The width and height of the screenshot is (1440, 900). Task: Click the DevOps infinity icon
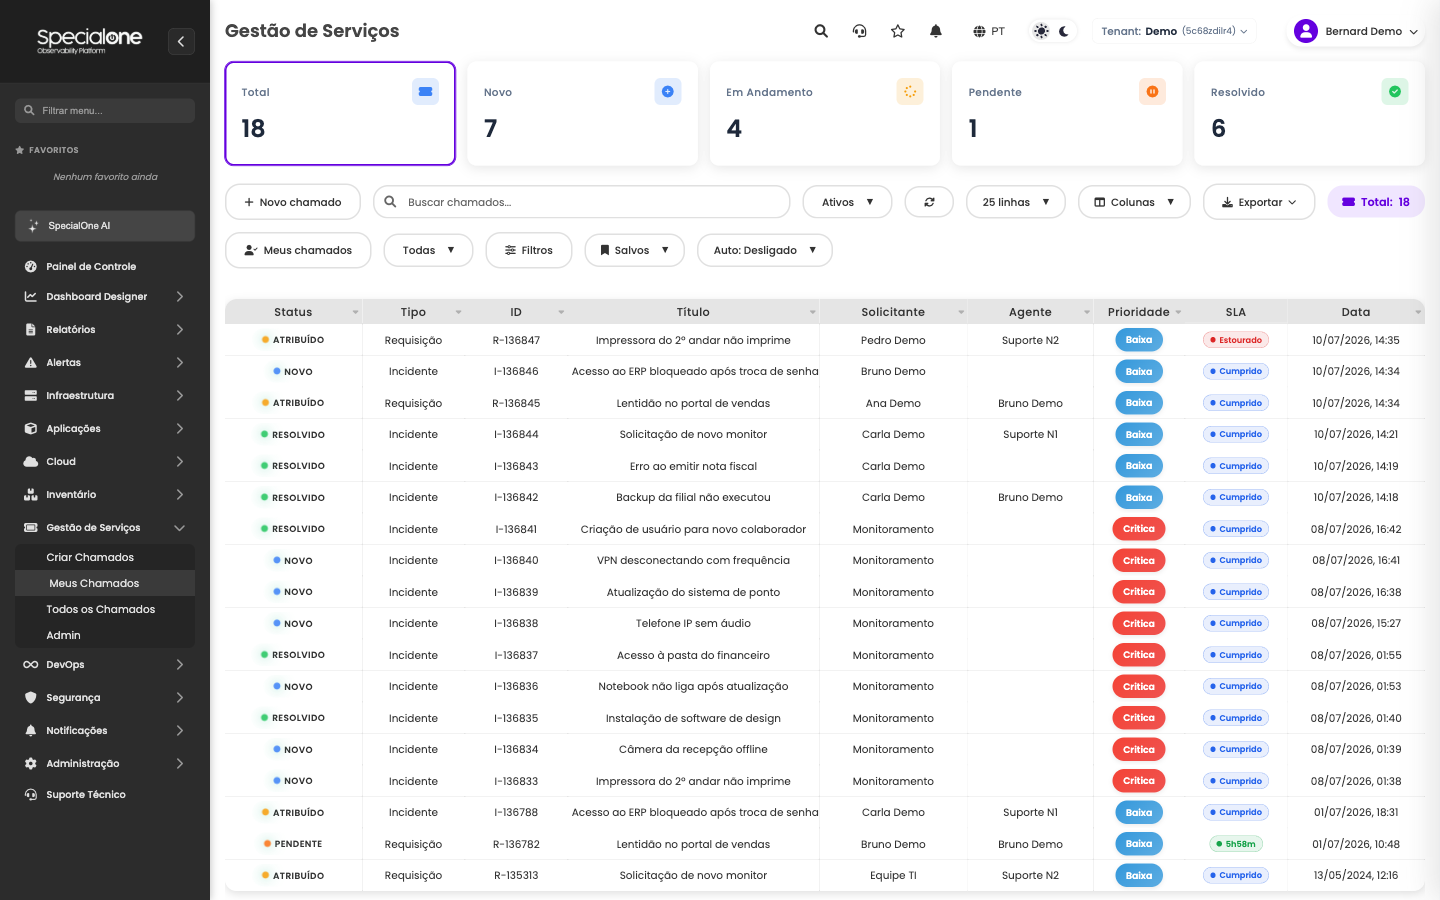point(31,664)
